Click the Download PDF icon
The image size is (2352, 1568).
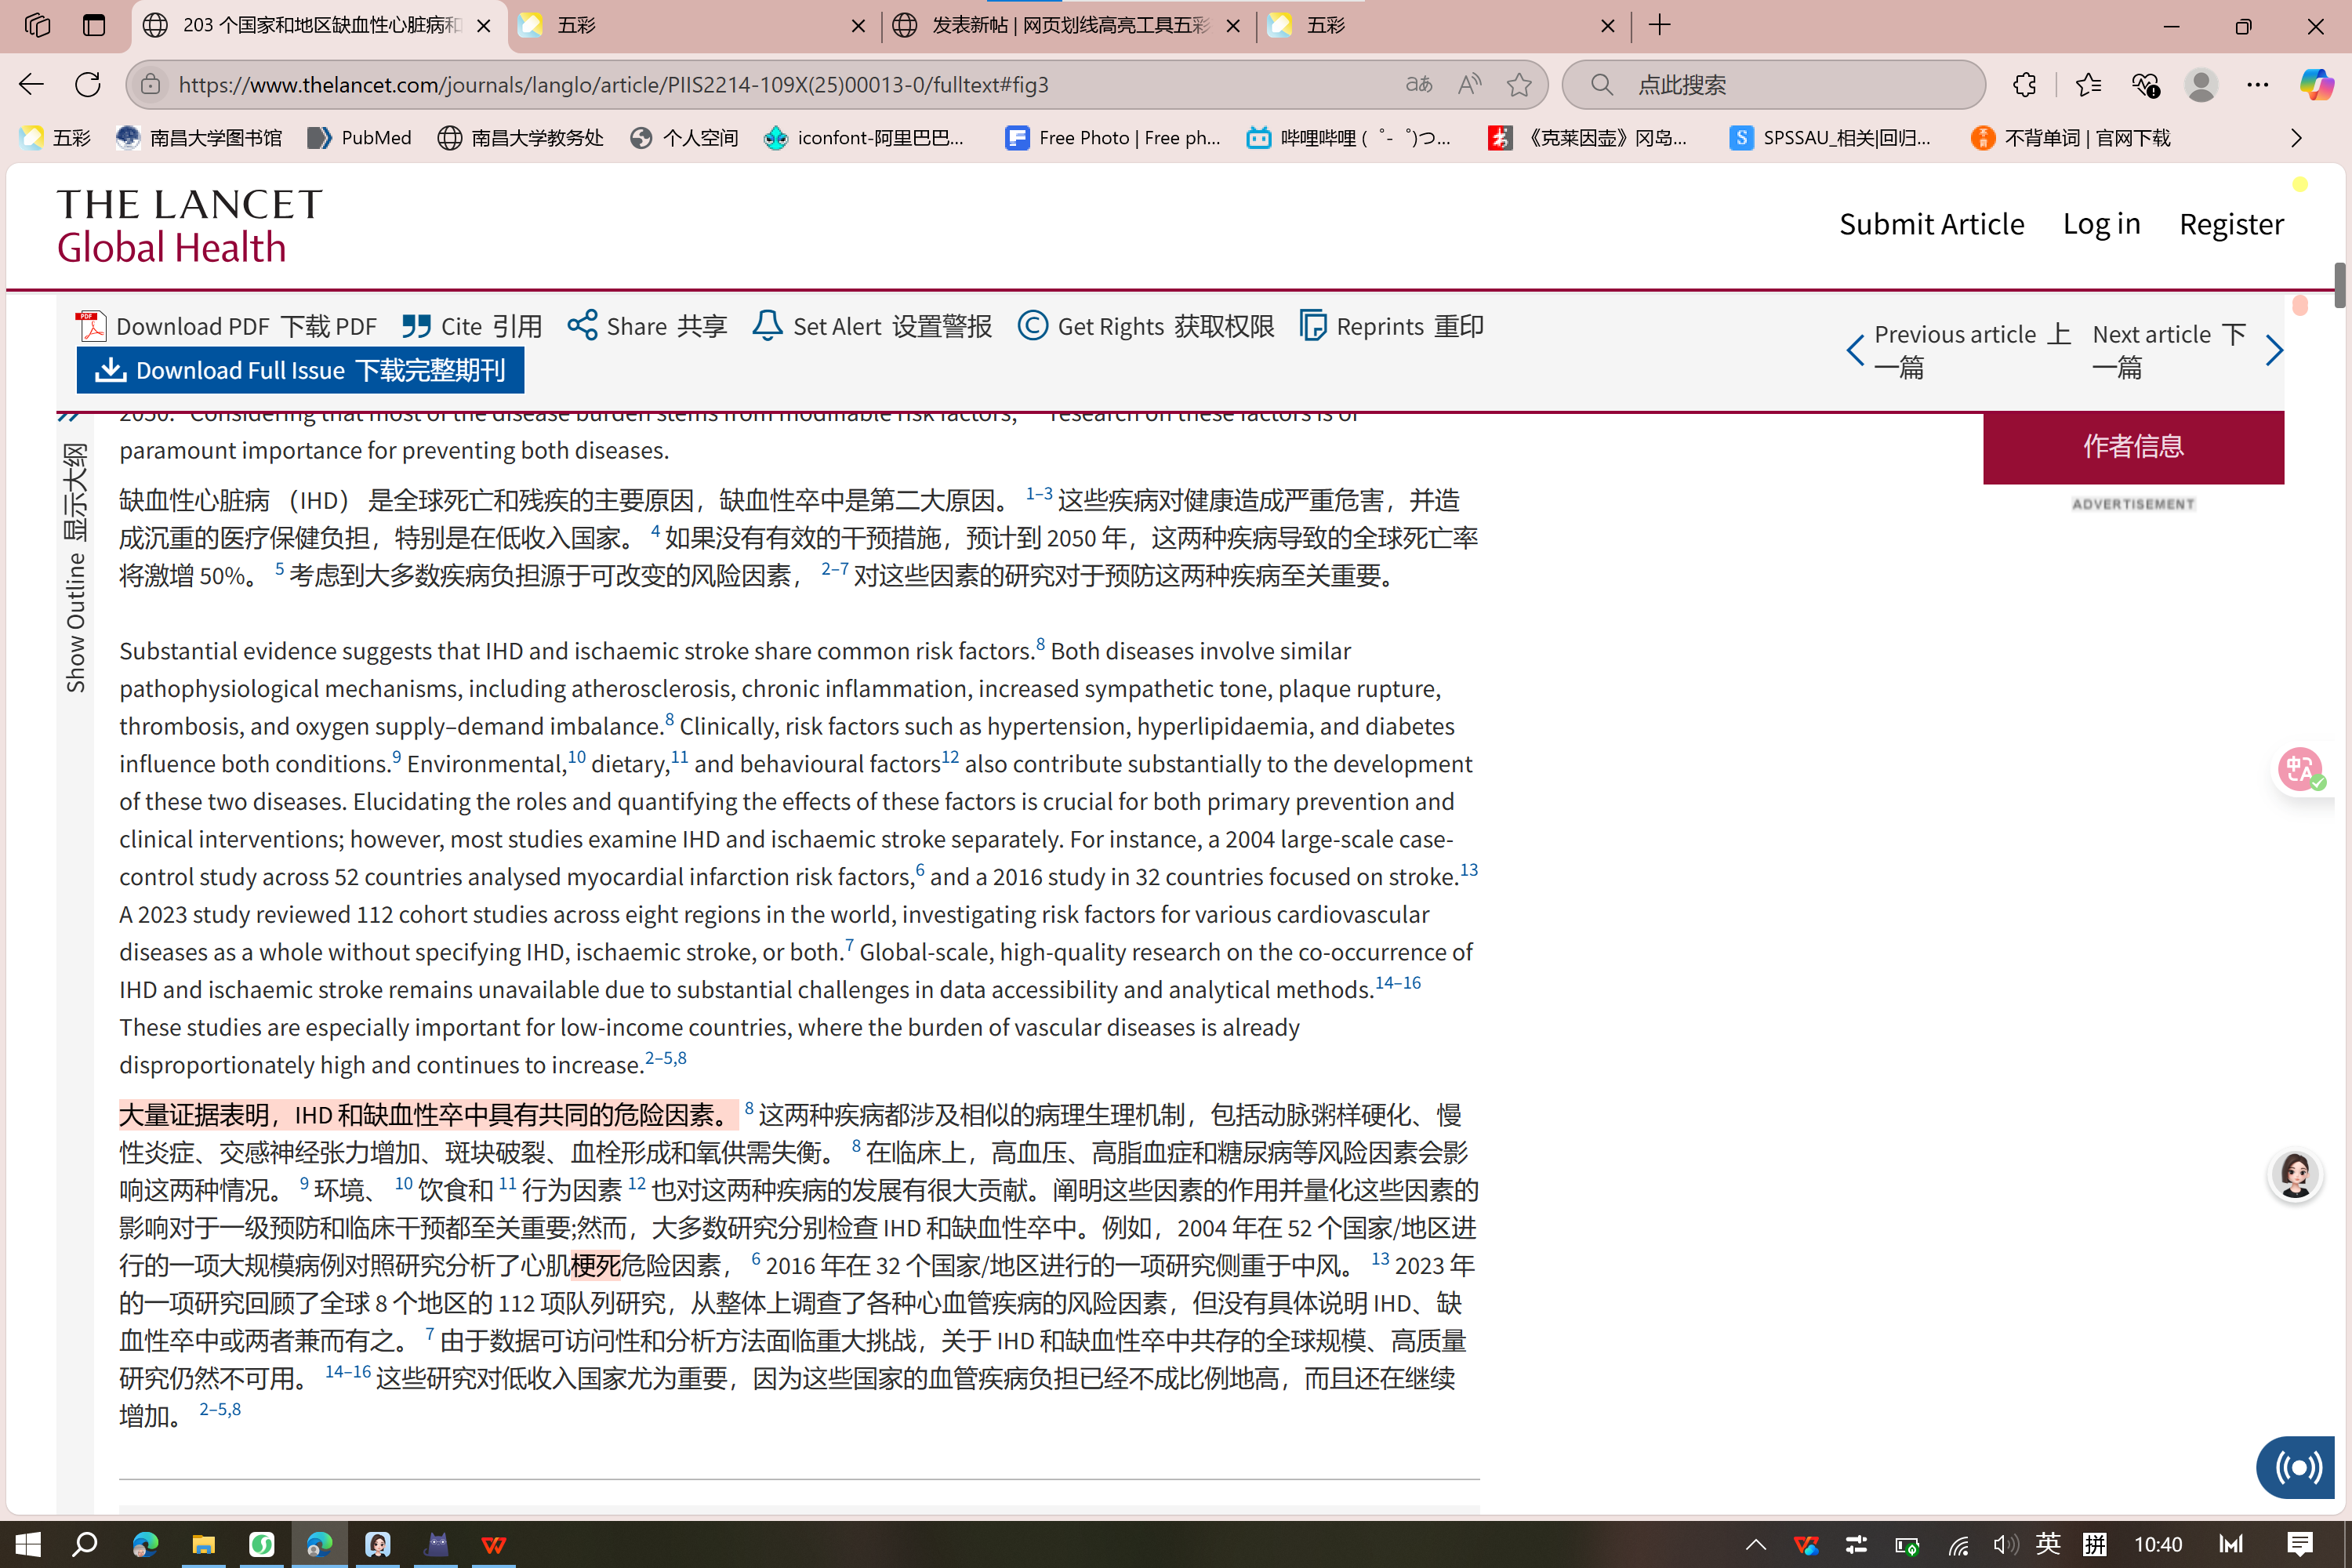tap(91, 326)
